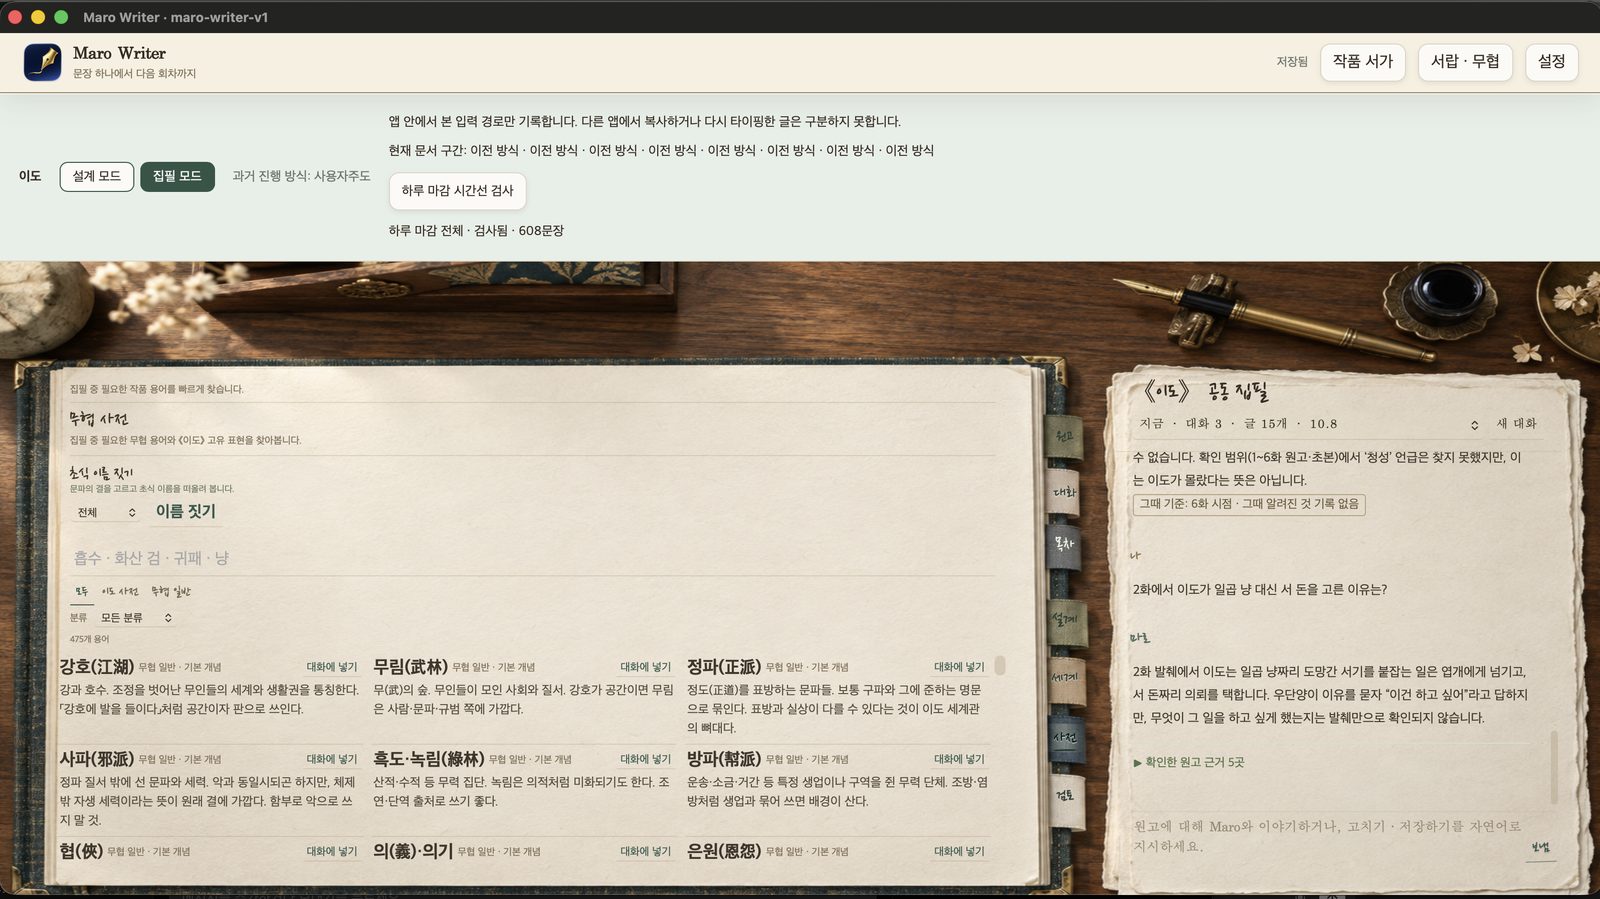Open 작품 서가 from the header
This screenshot has height=899, width=1600.
point(1363,62)
